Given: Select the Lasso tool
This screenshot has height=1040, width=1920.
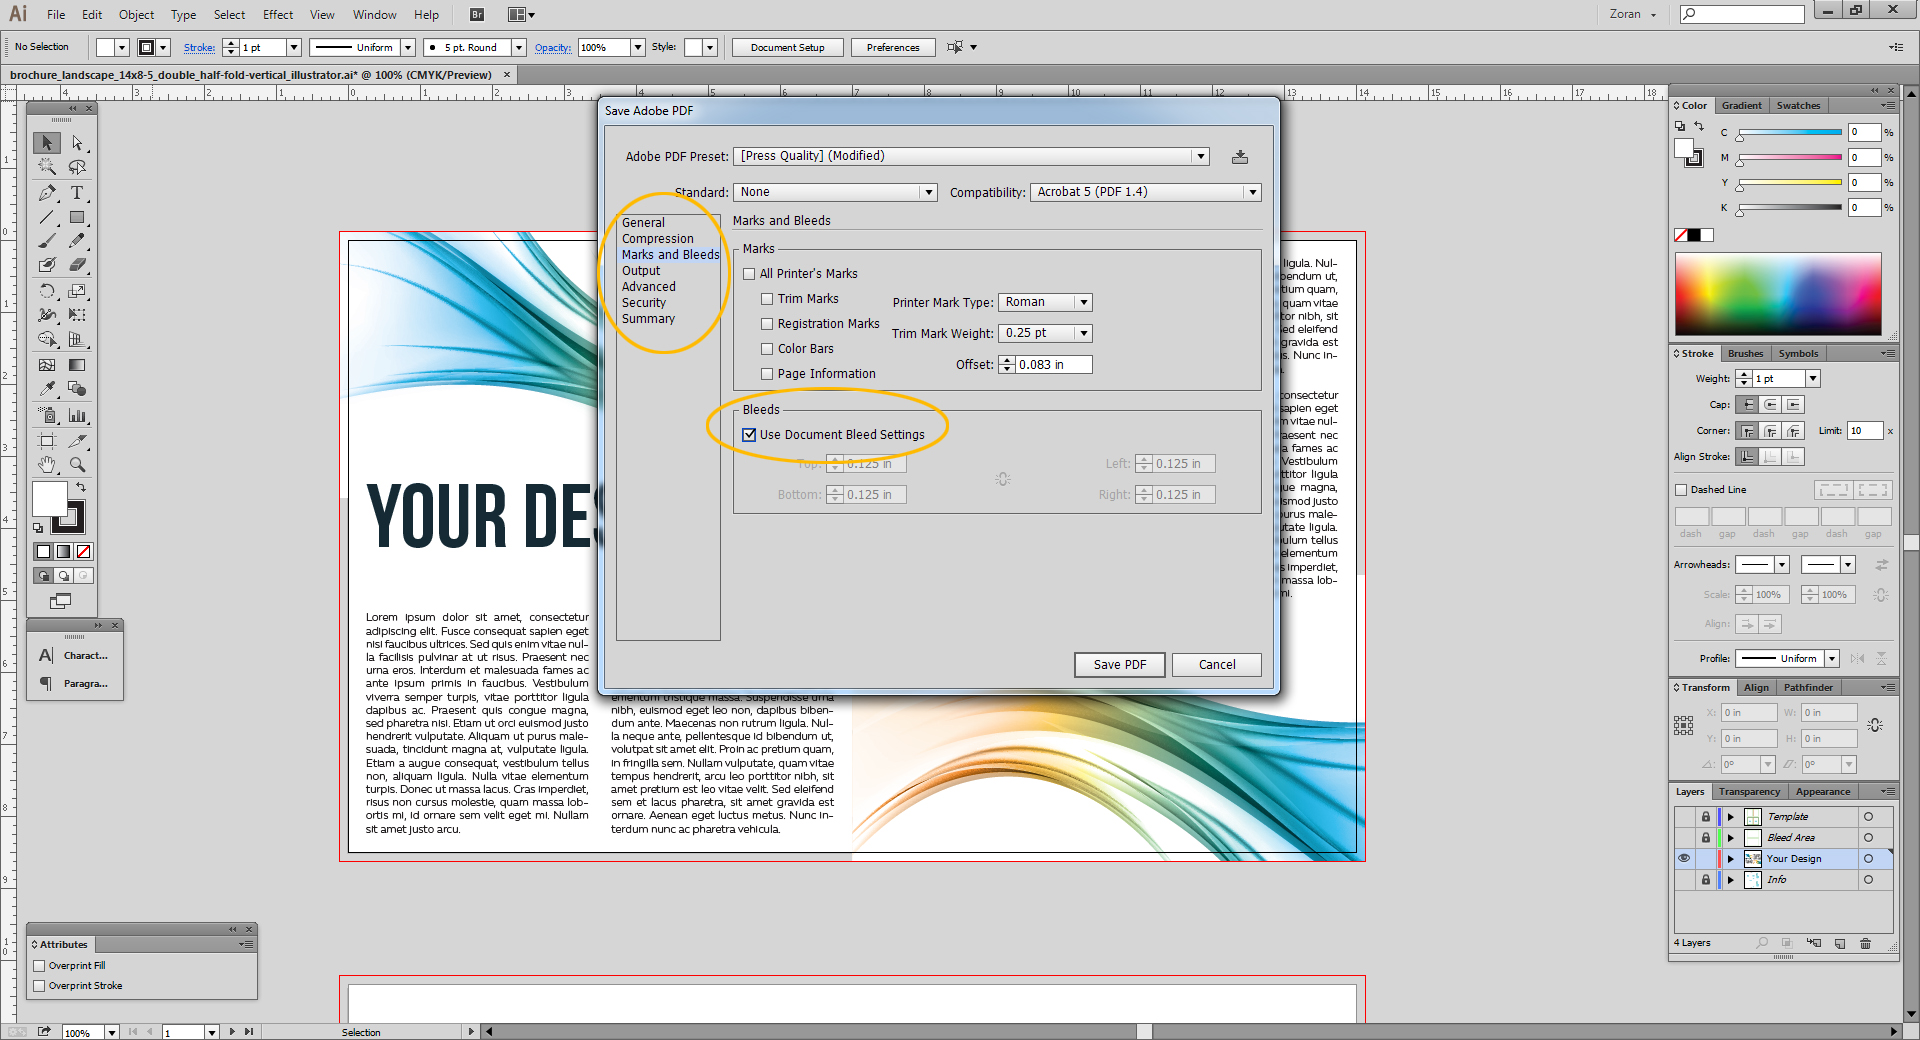Looking at the screenshot, I should coord(77,167).
